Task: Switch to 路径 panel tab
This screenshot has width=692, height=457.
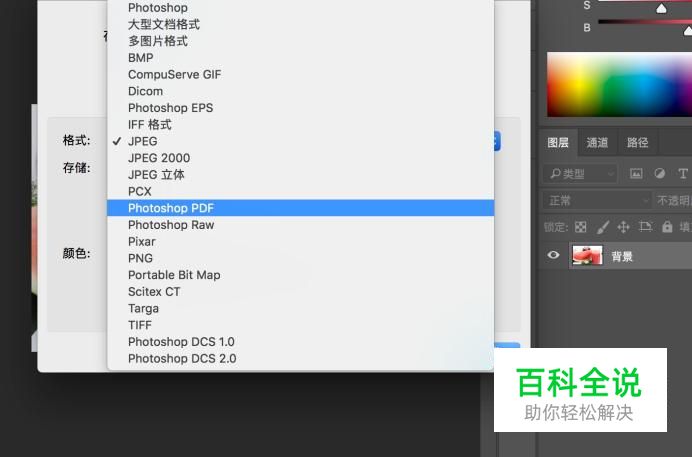Action: click(638, 142)
